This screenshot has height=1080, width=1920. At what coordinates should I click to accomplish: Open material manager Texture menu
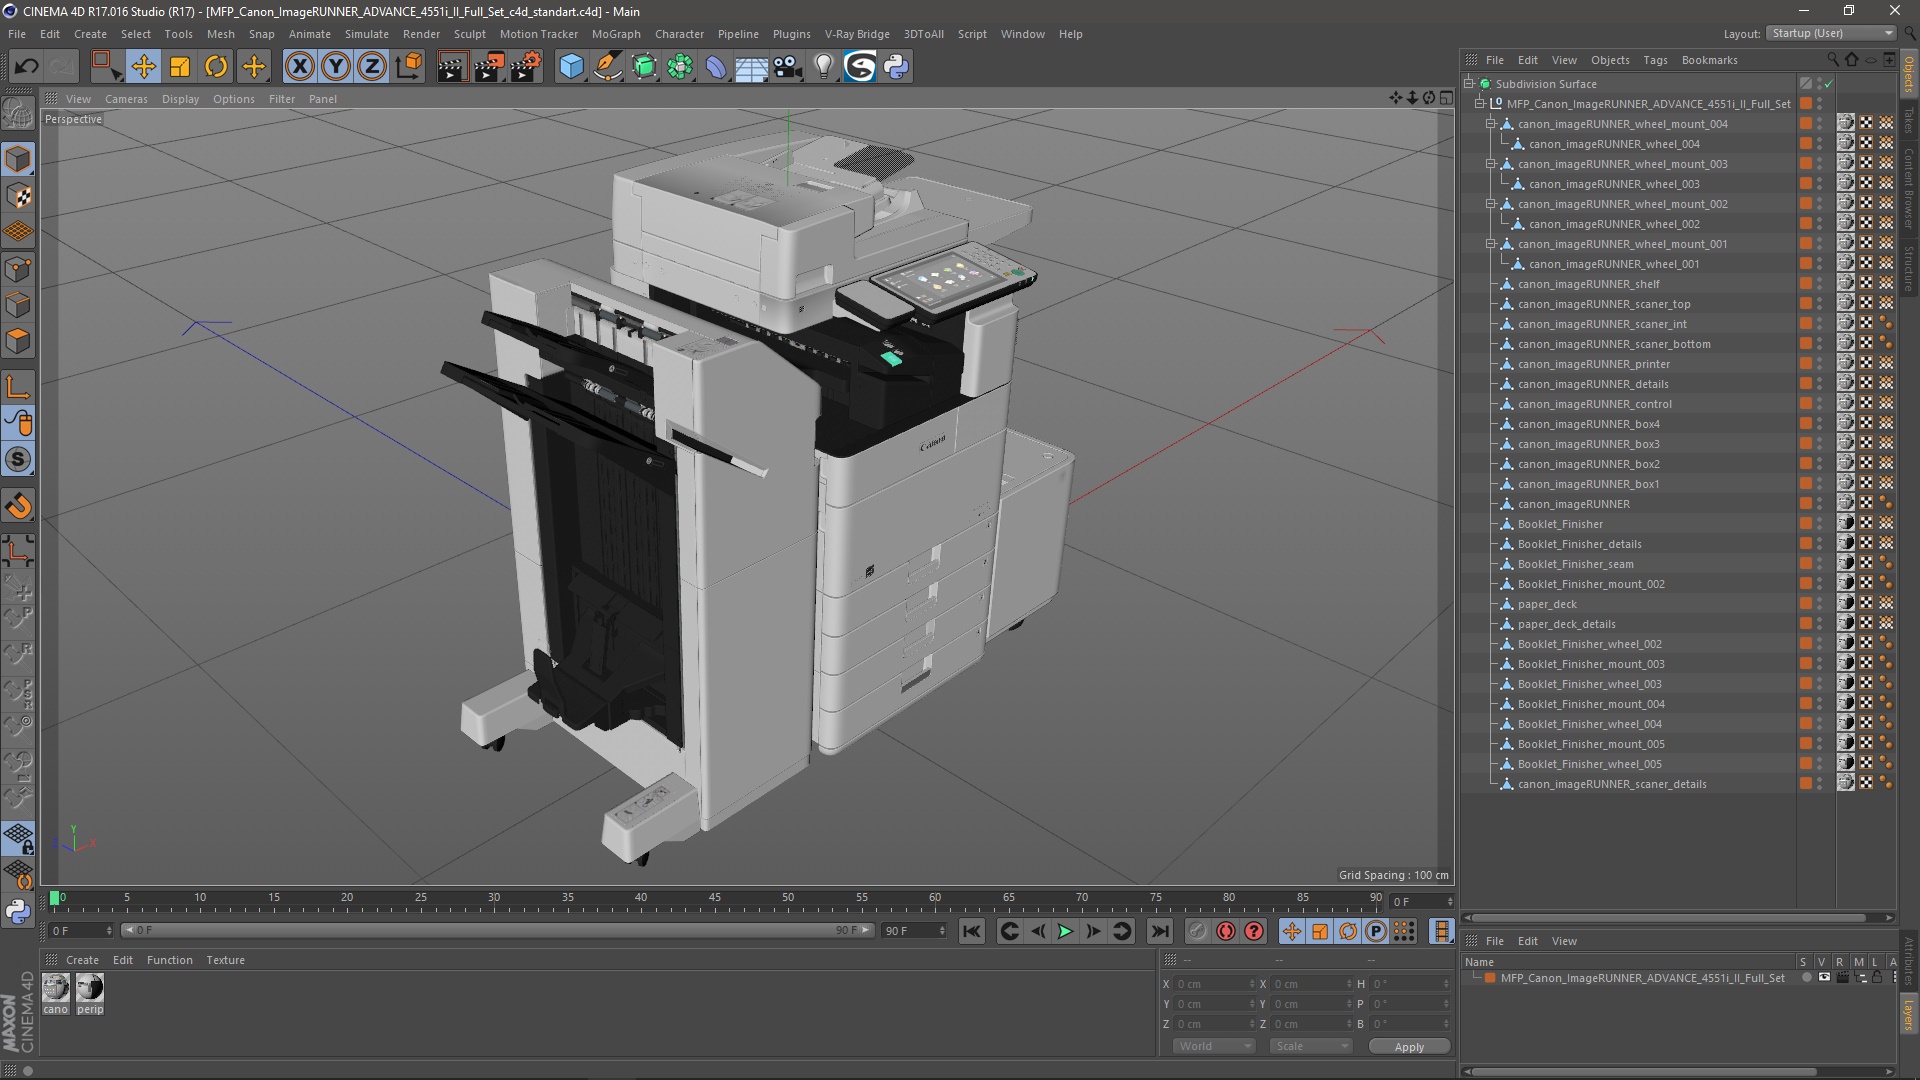(225, 960)
